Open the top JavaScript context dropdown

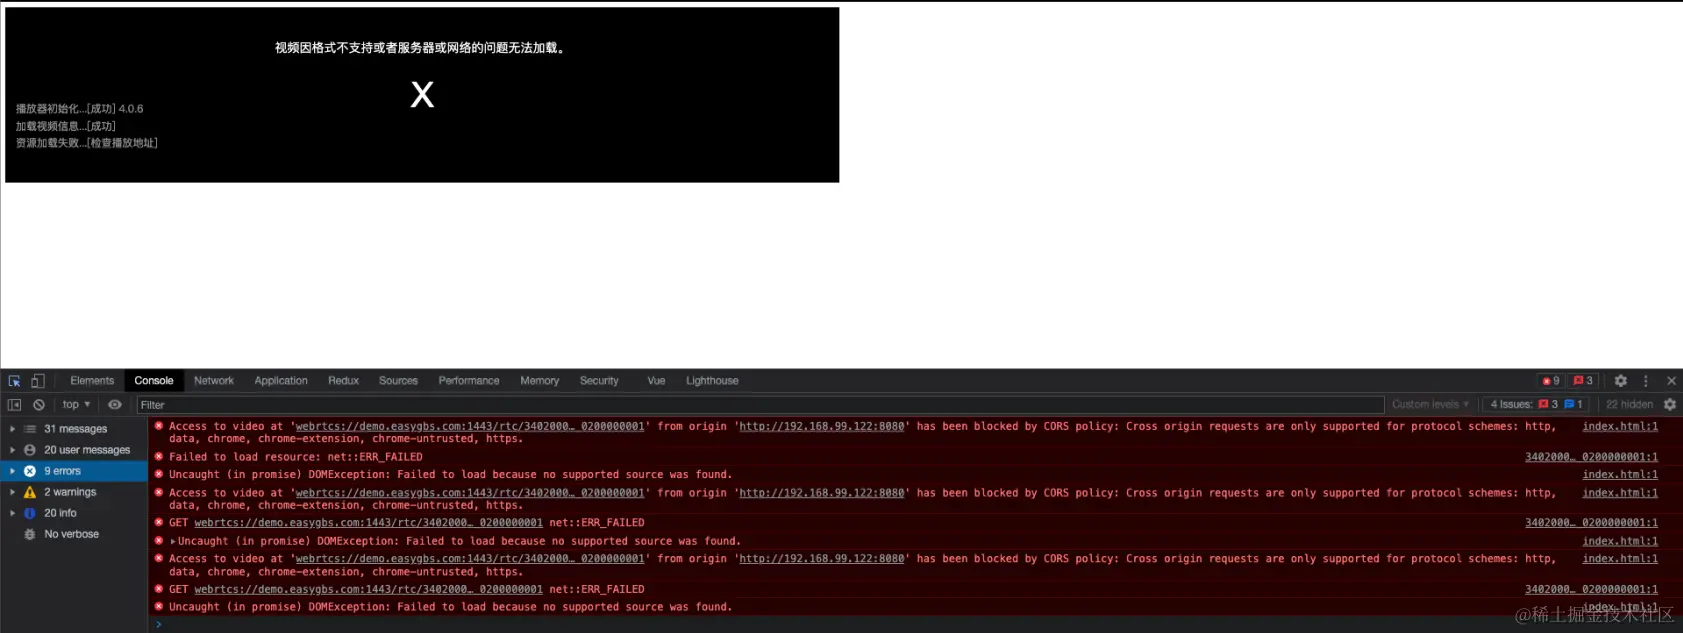click(x=76, y=405)
